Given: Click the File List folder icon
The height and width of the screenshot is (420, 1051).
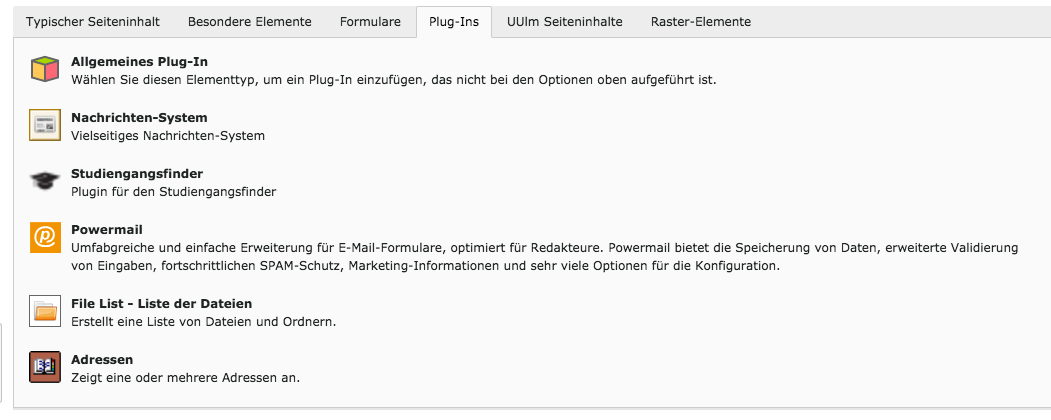Looking at the screenshot, I should [45, 311].
